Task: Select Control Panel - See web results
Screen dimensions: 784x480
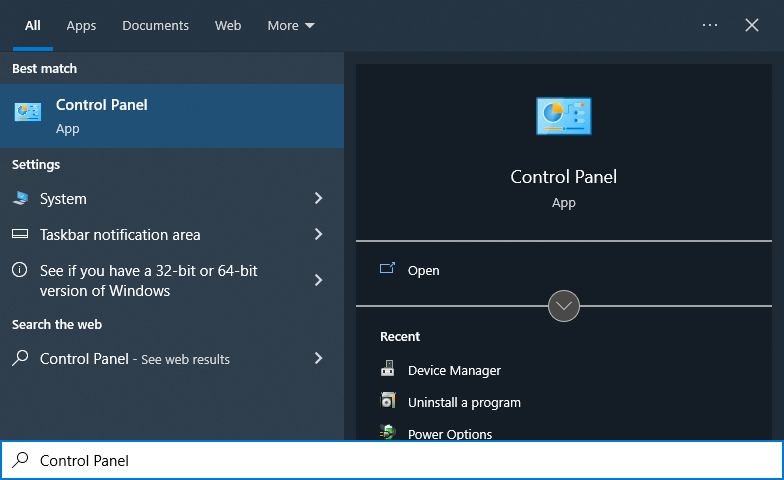Action: [172, 358]
